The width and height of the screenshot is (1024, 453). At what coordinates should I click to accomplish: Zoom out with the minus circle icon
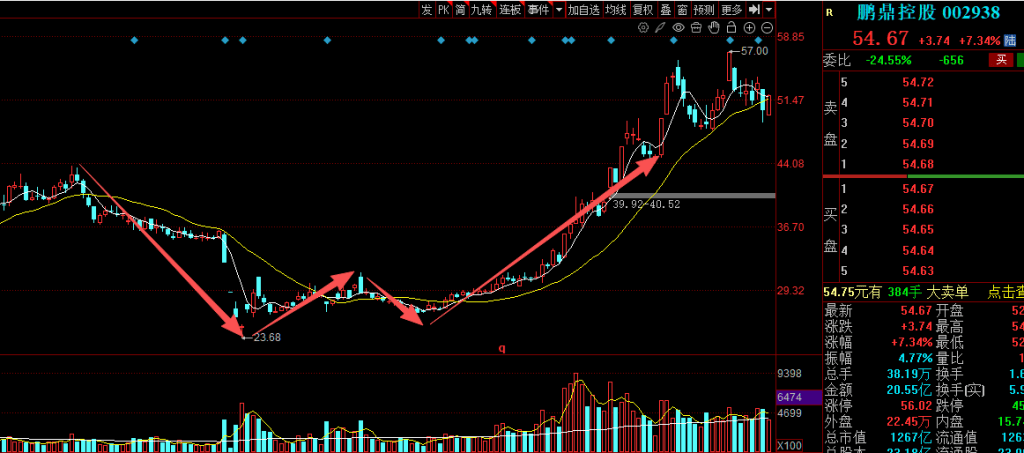(x=767, y=28)
